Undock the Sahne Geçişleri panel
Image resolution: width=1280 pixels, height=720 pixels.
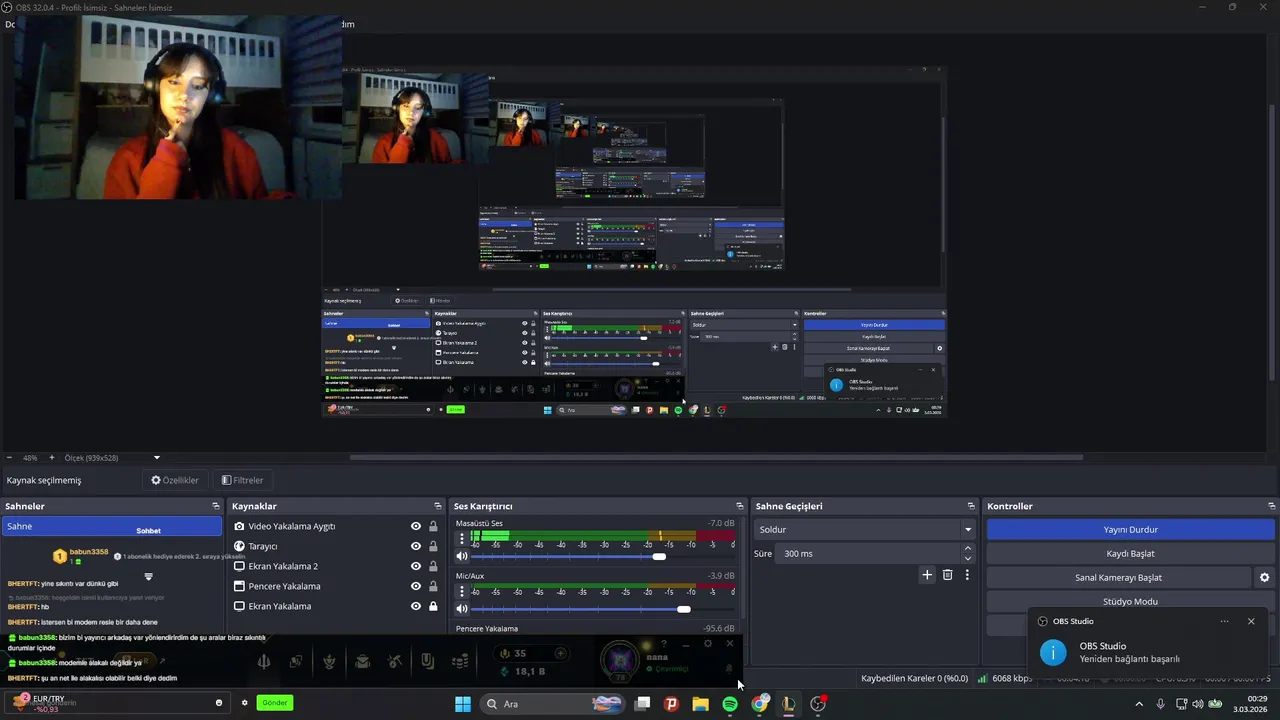[971, 506]
